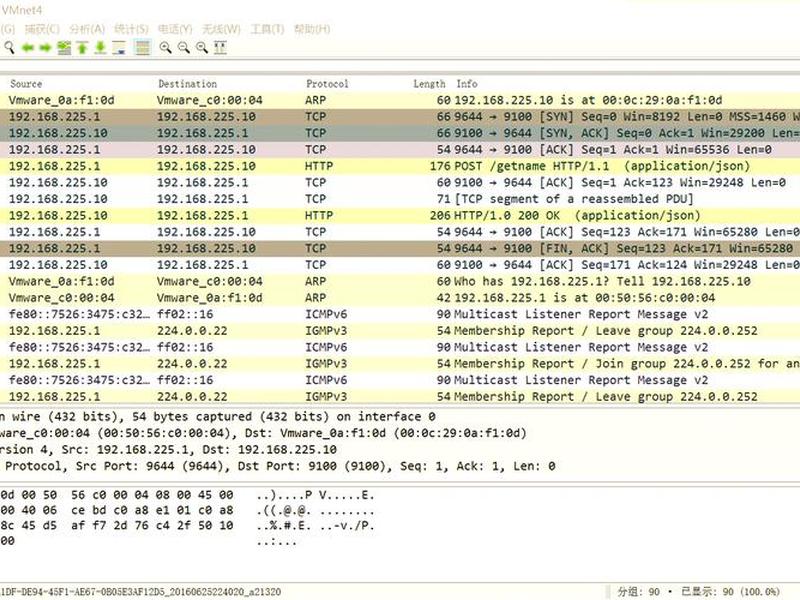Click hex bytes '56 c0 00 04 08 00 45 00'
800x600 pixels.
tap(152, 495)
